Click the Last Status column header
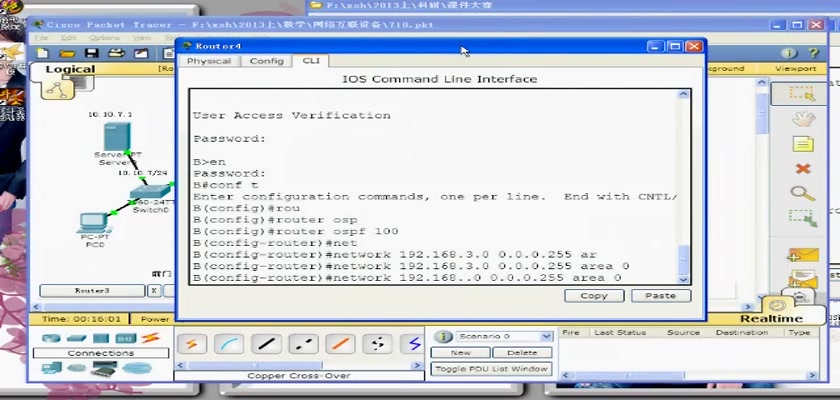840x400 pixels. point(620,333)
